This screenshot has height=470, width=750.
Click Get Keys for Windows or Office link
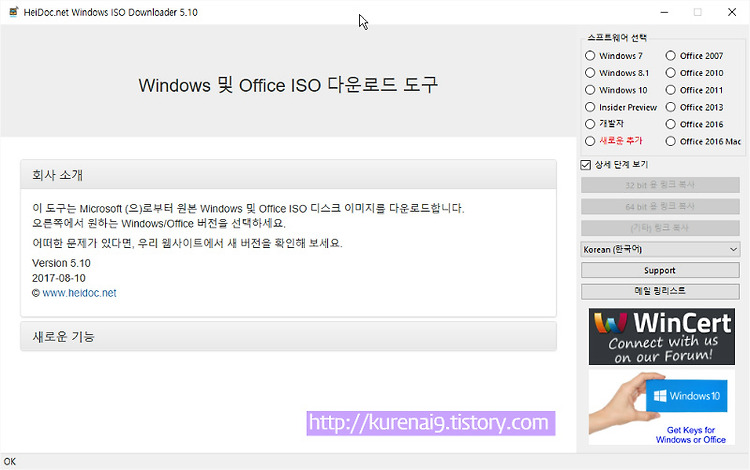tap(691, 435)
